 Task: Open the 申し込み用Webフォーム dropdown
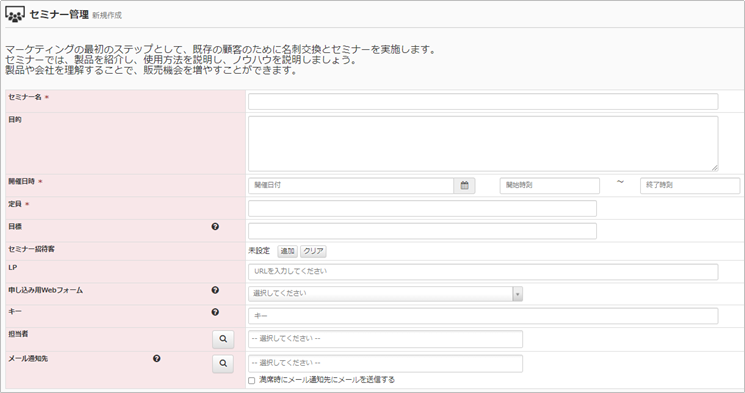385,294
